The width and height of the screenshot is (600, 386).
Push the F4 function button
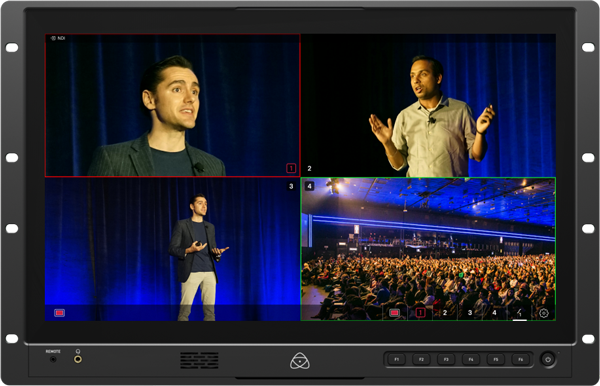tap(471, 360)
